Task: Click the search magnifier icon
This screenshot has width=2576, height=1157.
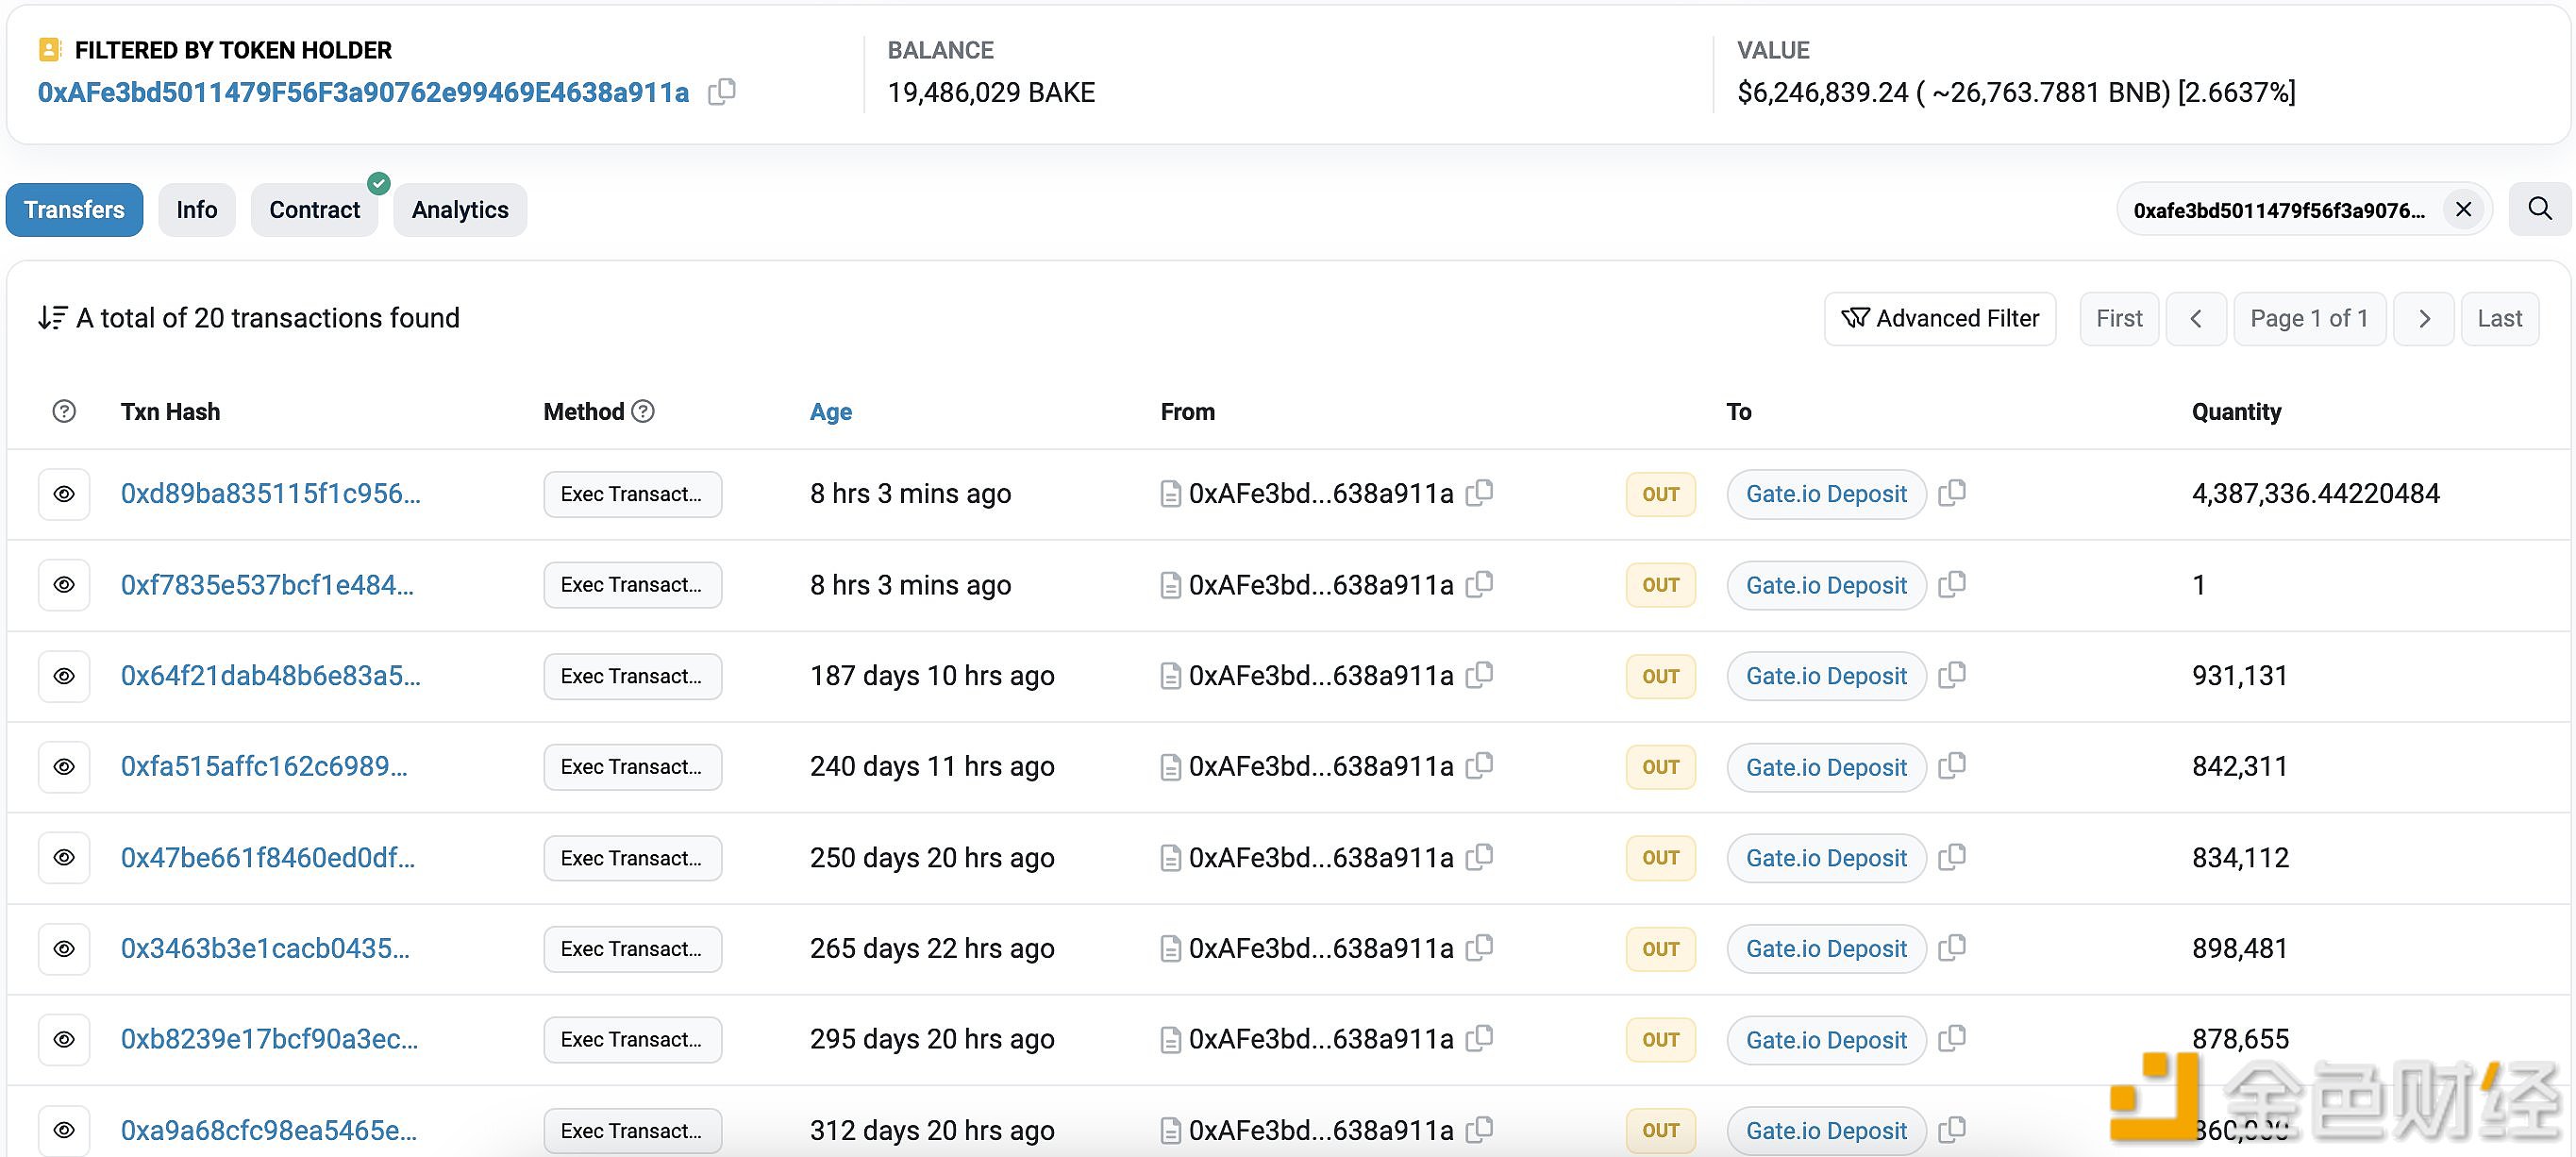Action: click(x=2539, y=209)
